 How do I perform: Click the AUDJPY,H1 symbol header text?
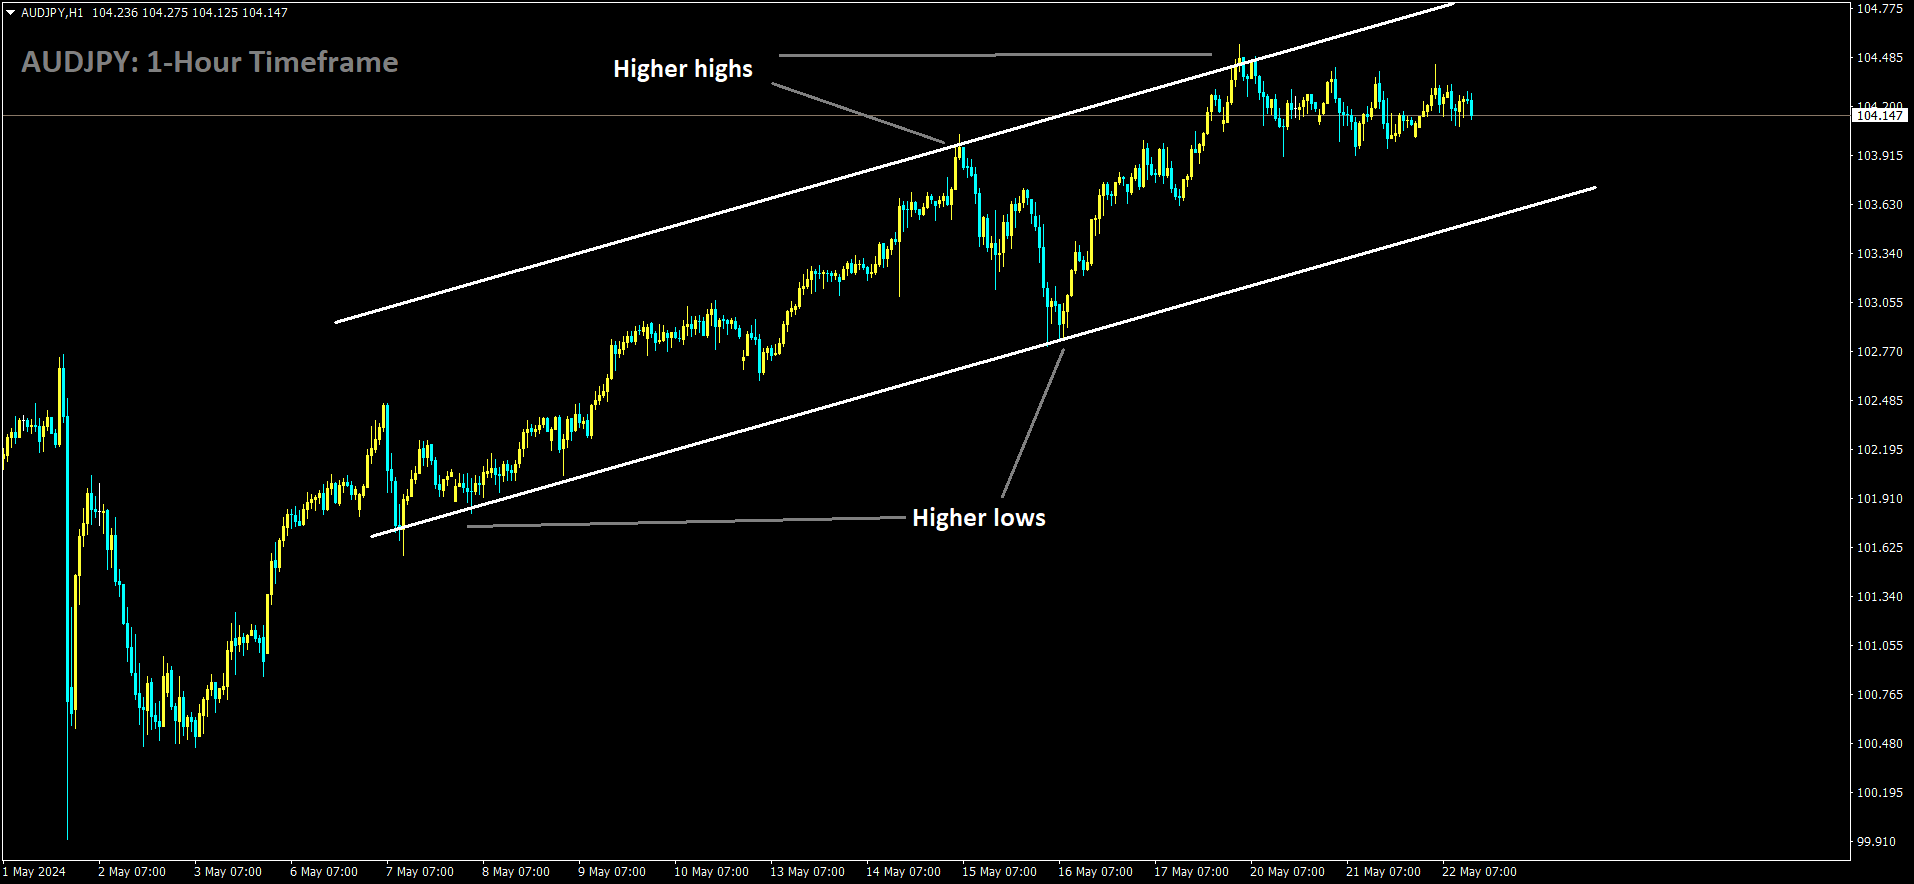tap(52, 13)
